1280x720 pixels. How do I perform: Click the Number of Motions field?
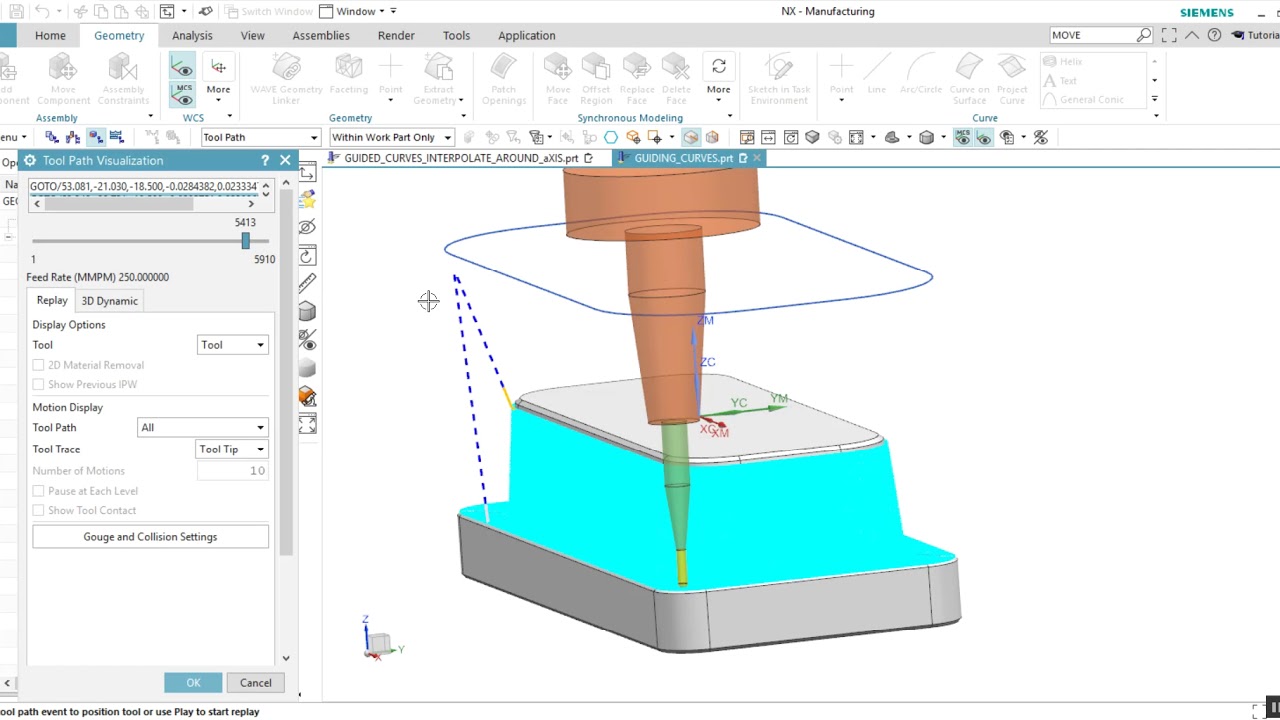pyautogui.click(x=232, y=471)
